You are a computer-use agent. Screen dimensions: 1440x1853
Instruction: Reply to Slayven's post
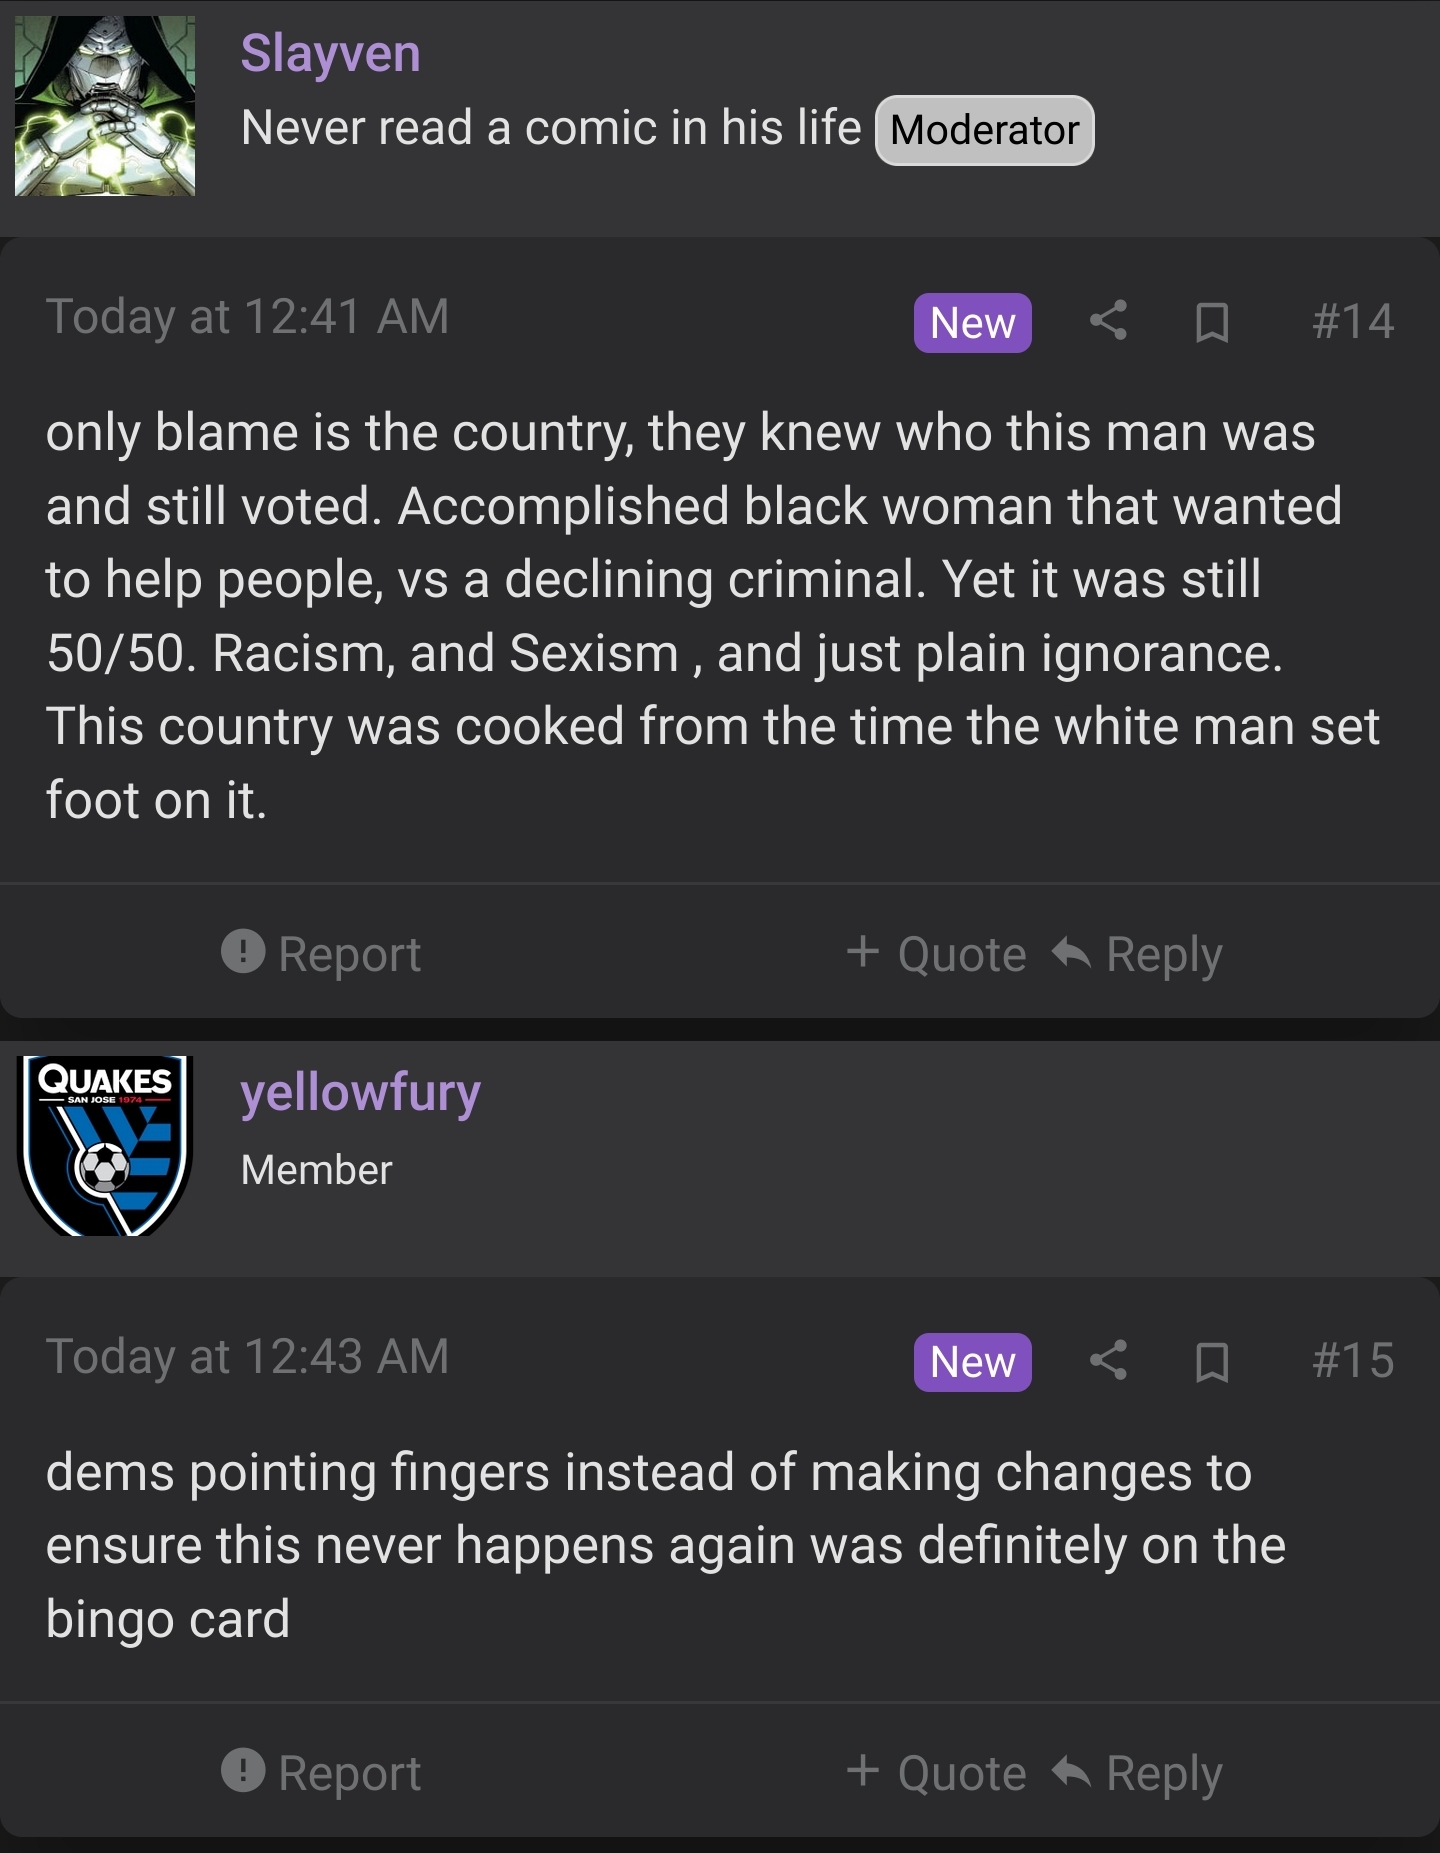(1138, 953)
